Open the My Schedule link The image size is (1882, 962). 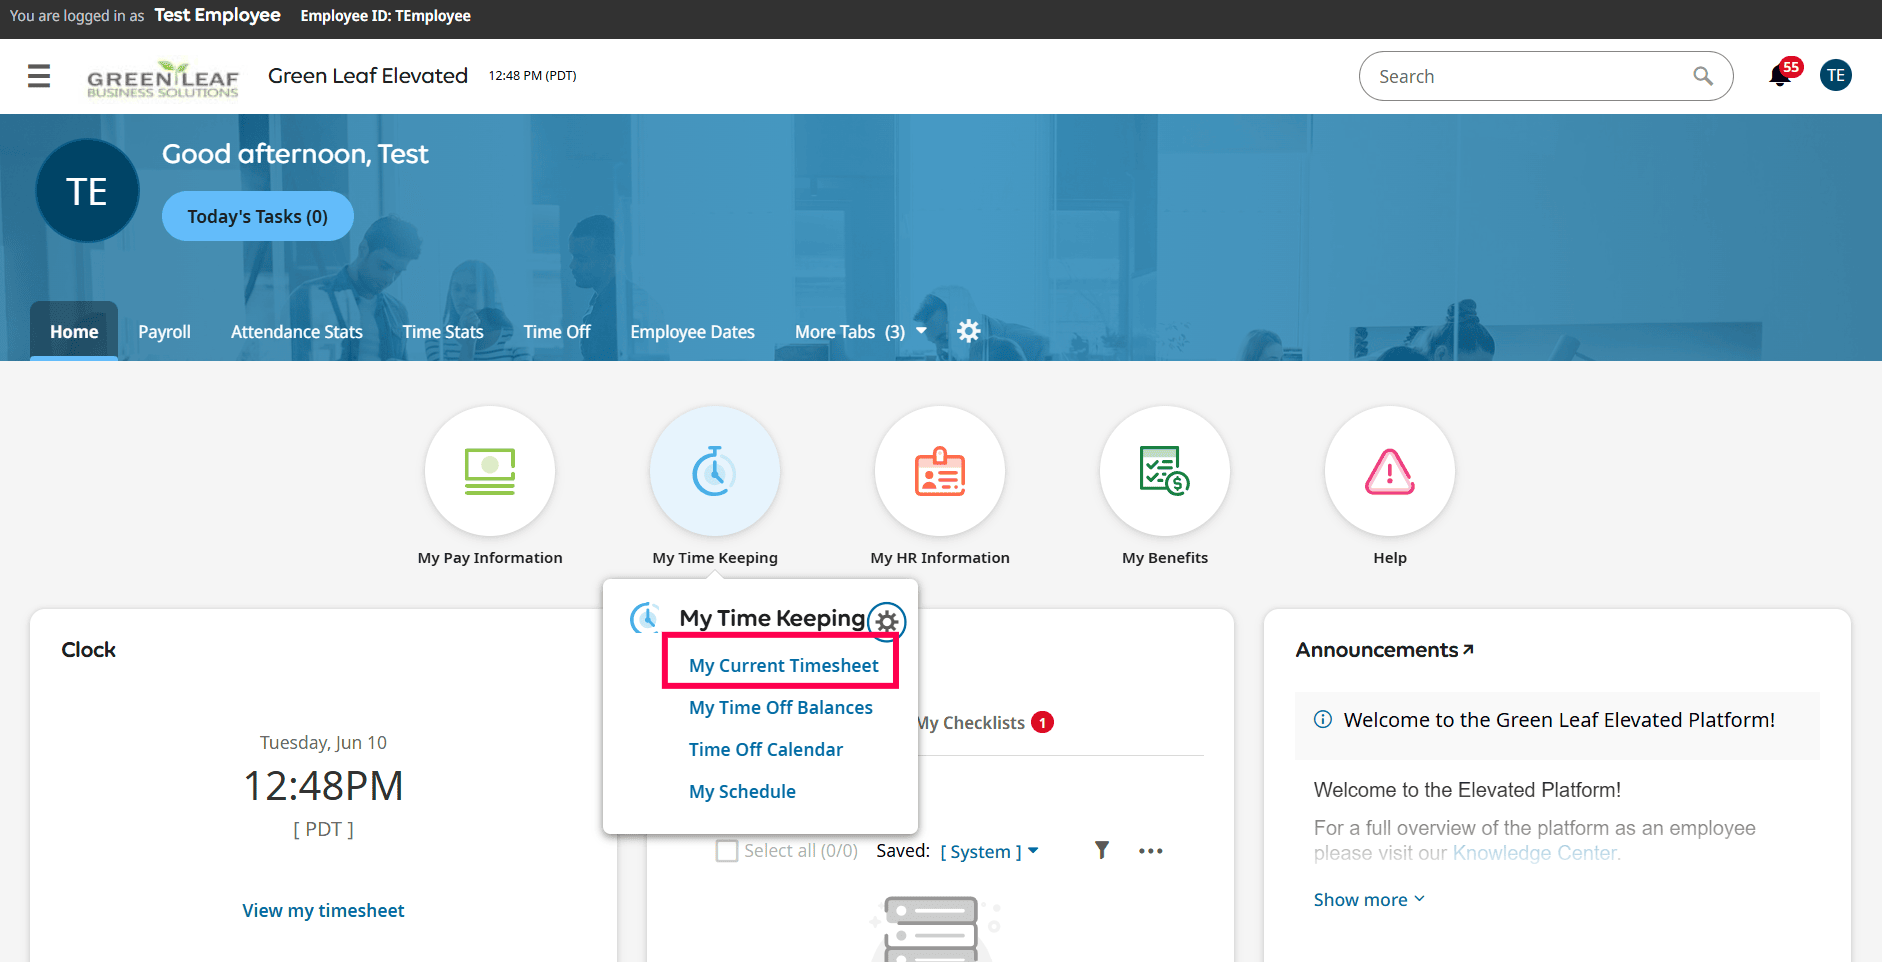pos(742,791)
